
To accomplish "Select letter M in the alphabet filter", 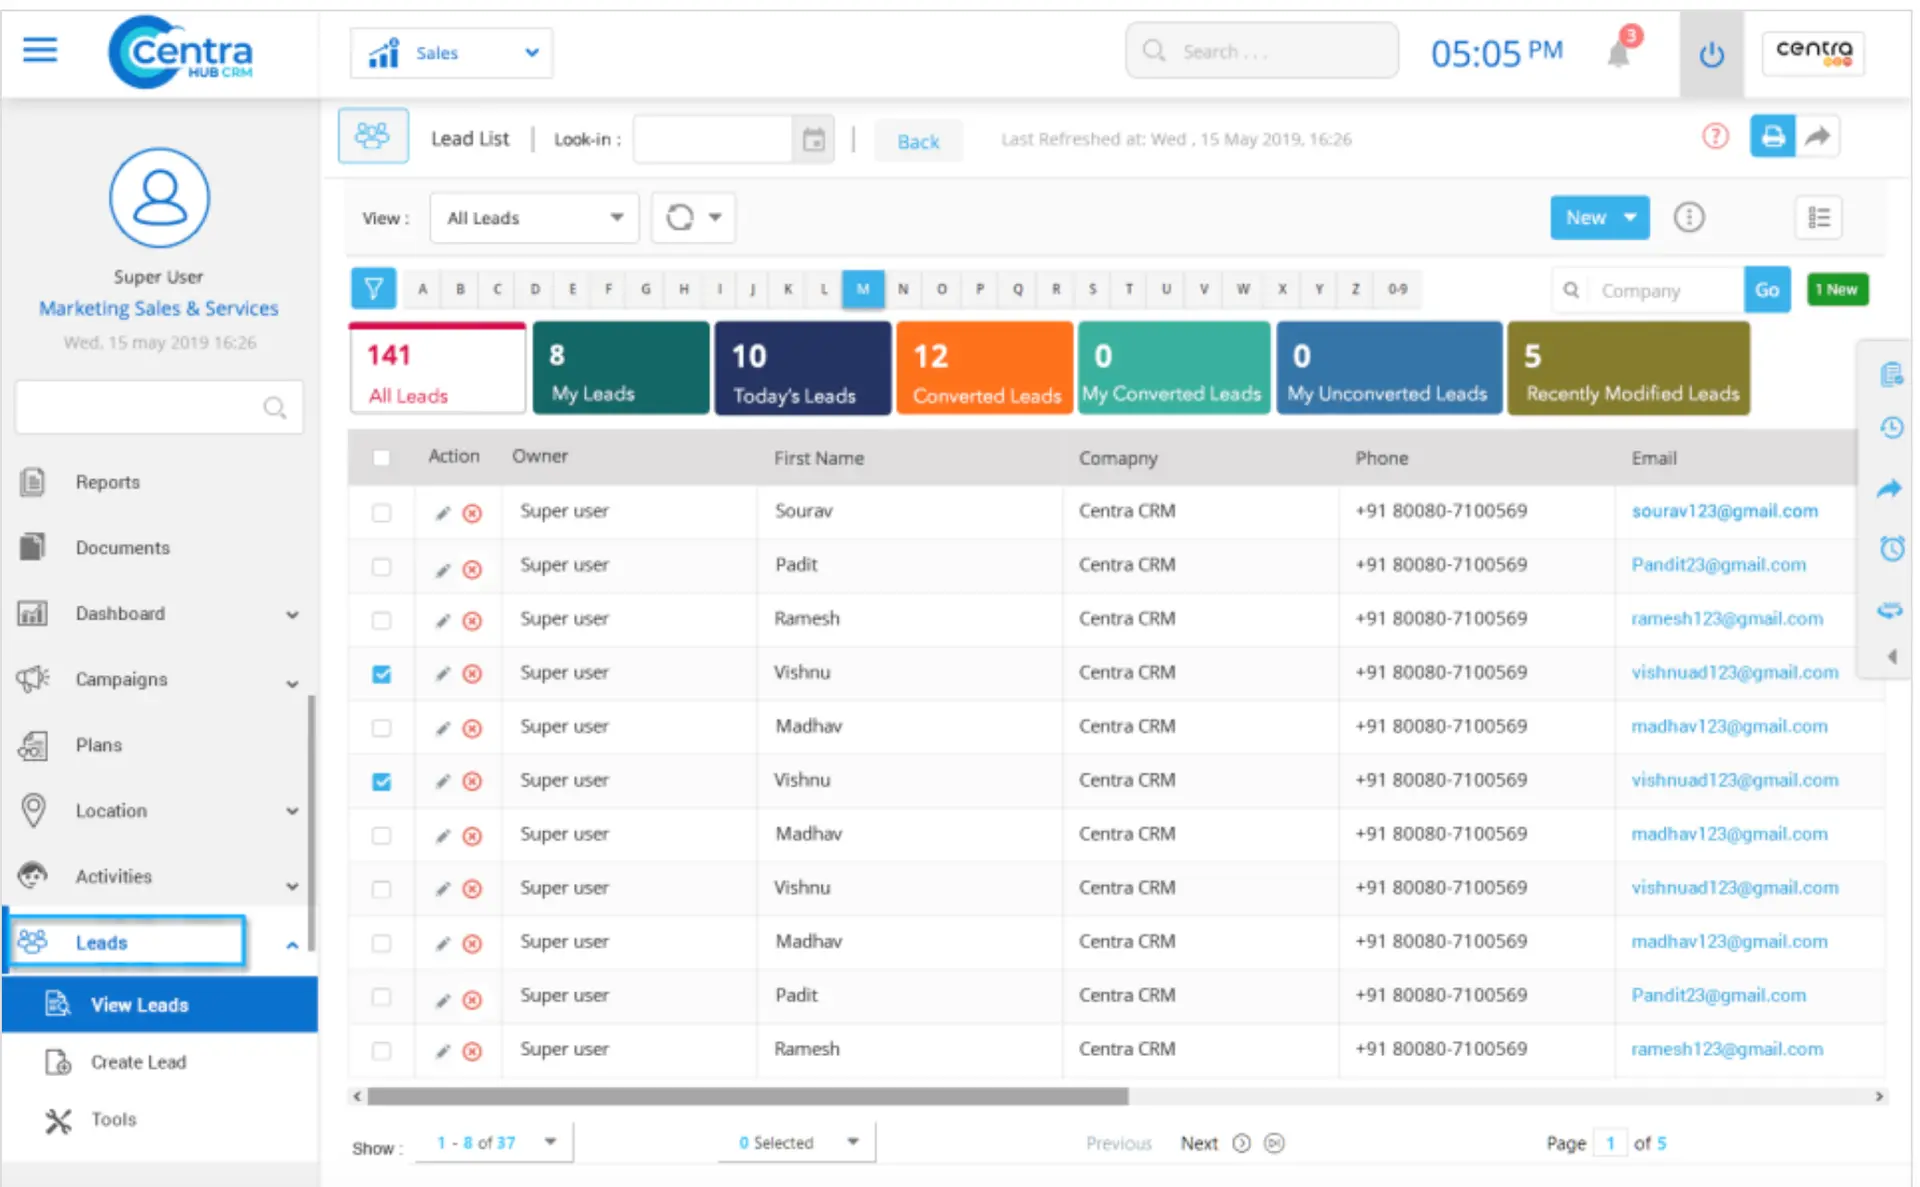I will [x=863, y=289].
